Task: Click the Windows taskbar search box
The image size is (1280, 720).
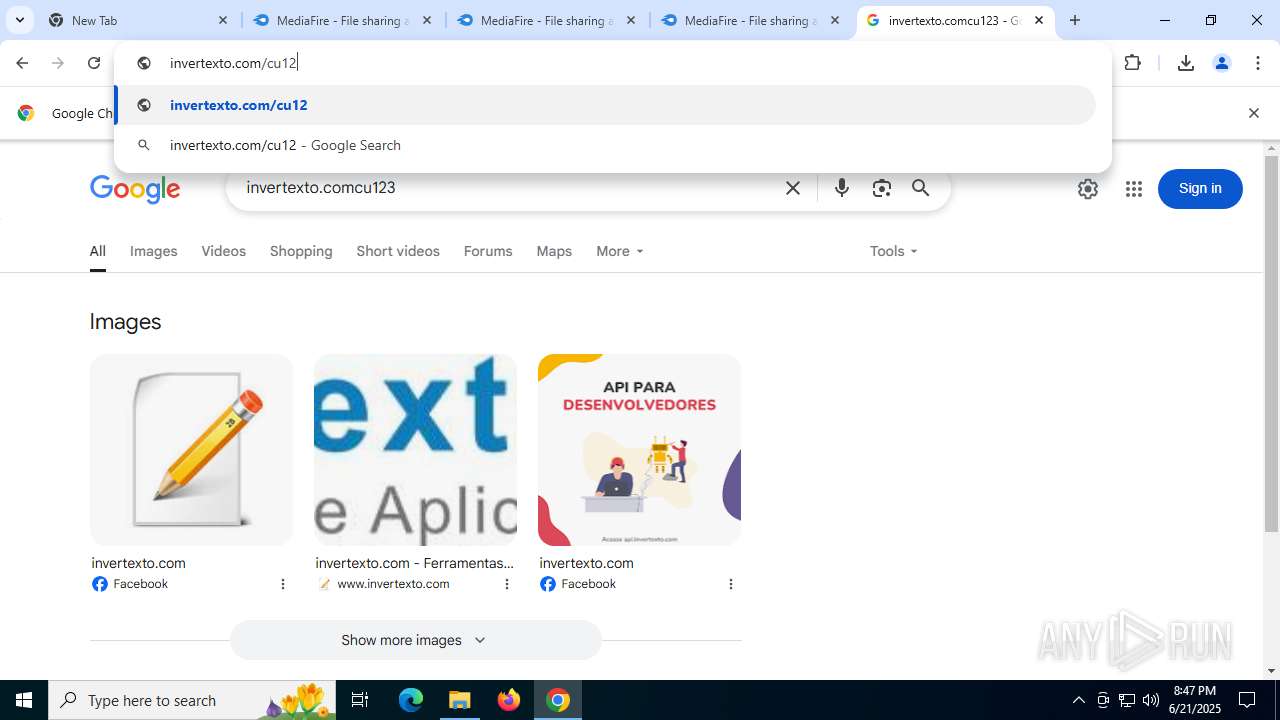Action: pos(193,700)
